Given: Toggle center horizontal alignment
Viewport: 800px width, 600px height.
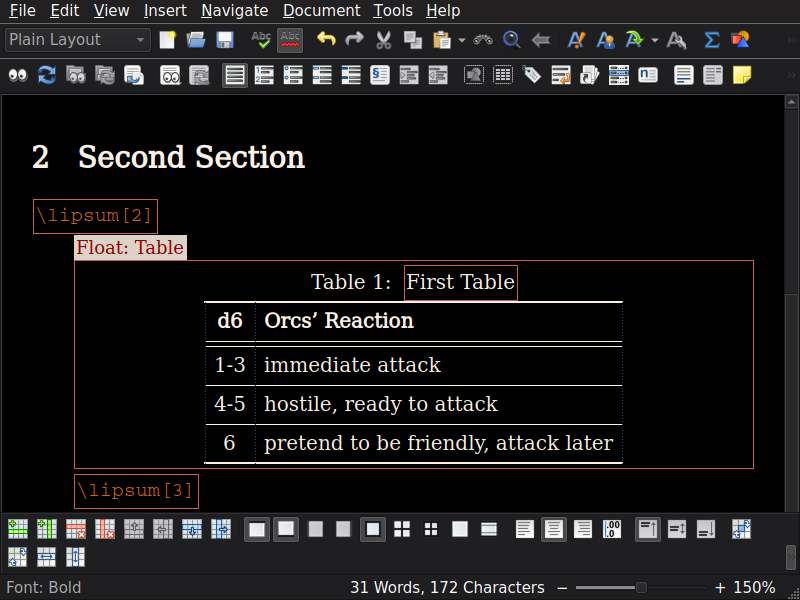Looking at the screenshot, I should click(x=554, y=529).
